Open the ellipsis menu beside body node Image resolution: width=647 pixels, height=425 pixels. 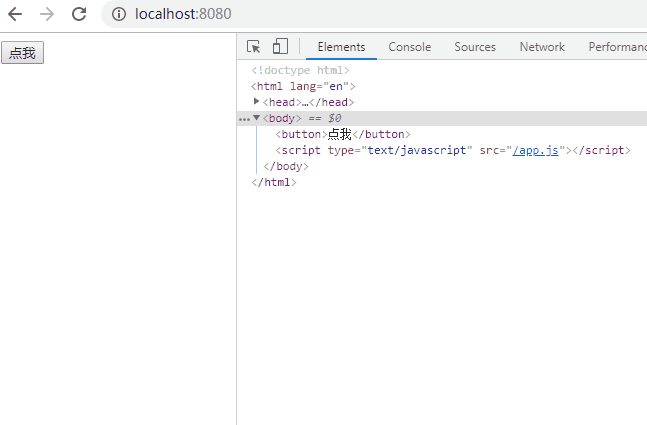[244, 120]
